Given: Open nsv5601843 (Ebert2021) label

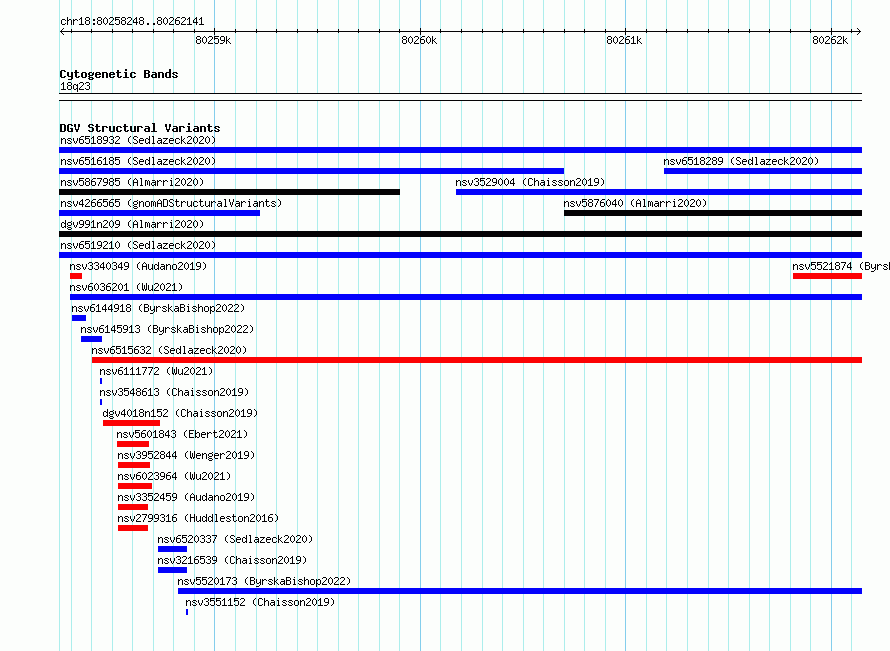Looking at the screenshot, I should pos(182,434).
